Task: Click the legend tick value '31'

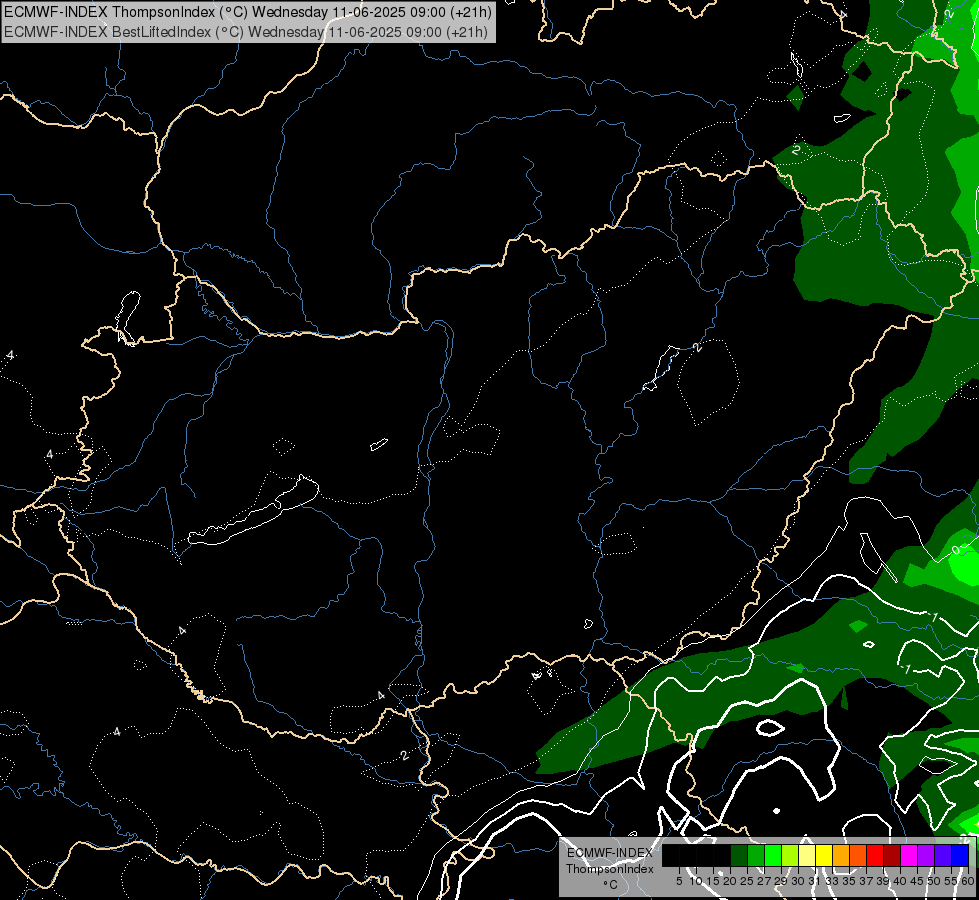Action: click(x=815, y=881)
